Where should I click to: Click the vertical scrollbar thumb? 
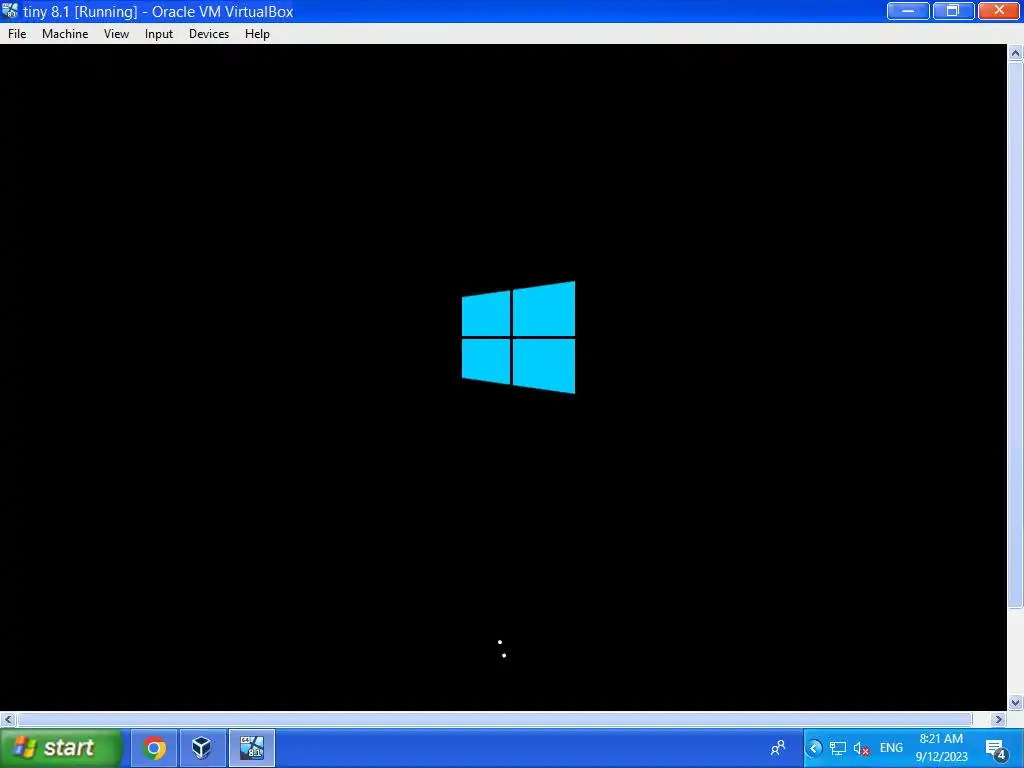[x=1015, y=335]
